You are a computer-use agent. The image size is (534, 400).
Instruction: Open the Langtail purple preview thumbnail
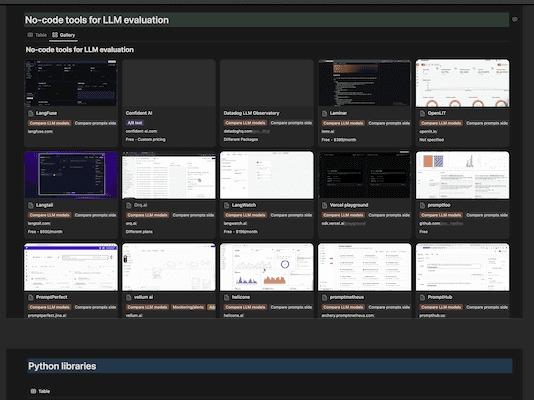(71, 175)
